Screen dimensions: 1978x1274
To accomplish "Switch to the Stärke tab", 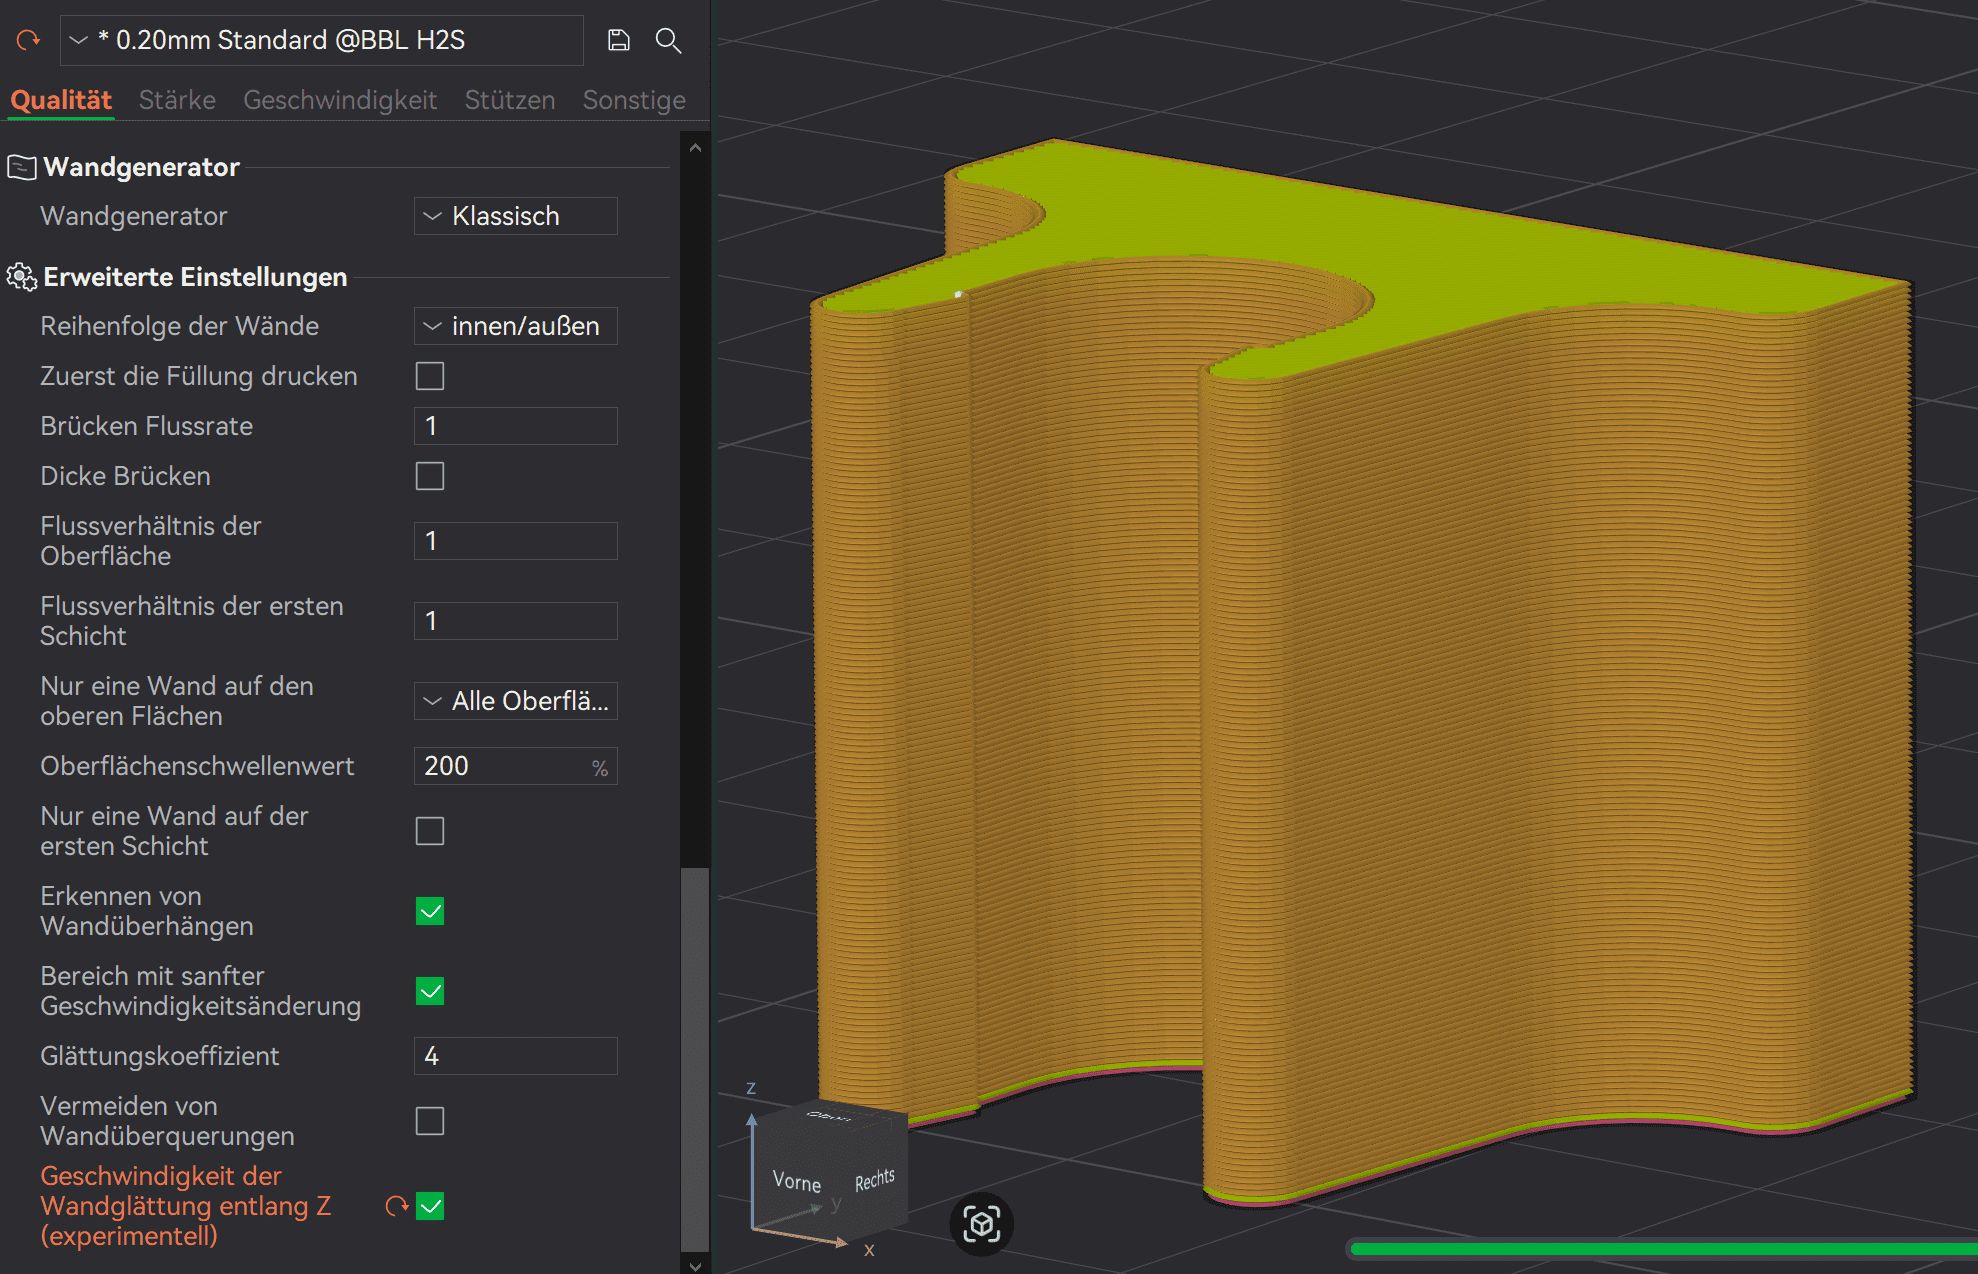I will click(177, 100).
